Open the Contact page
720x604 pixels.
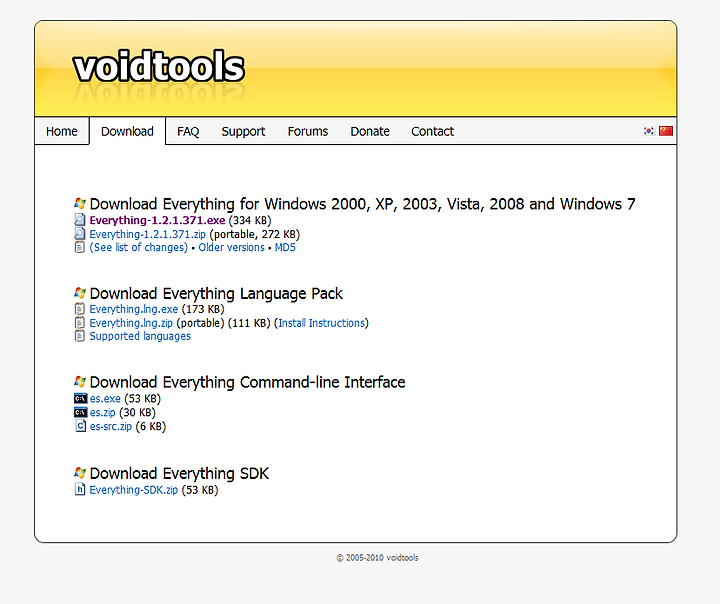(433, 132)
